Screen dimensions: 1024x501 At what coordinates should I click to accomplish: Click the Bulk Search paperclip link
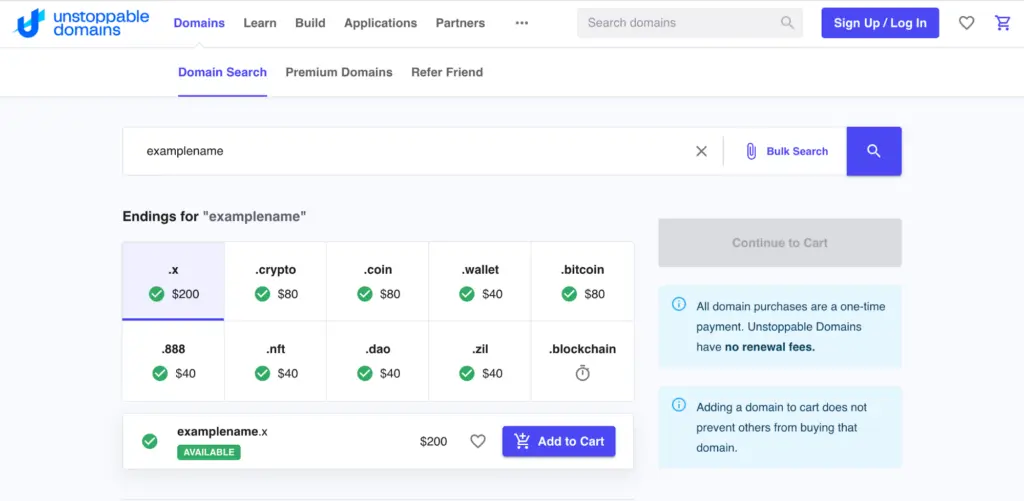(x=786, y=151)
